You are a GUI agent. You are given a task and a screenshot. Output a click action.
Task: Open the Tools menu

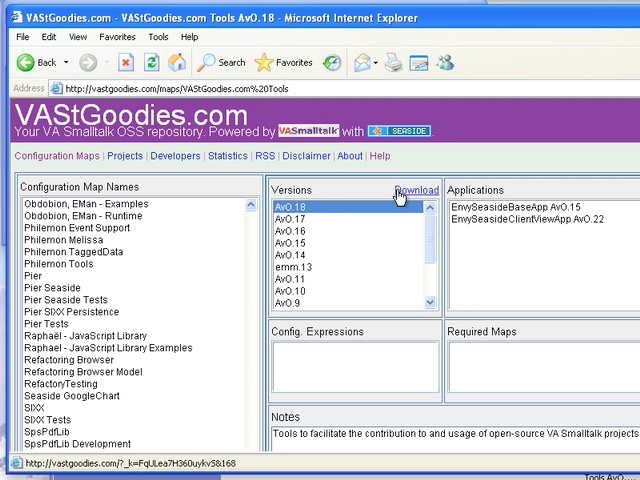pos(158,37)
